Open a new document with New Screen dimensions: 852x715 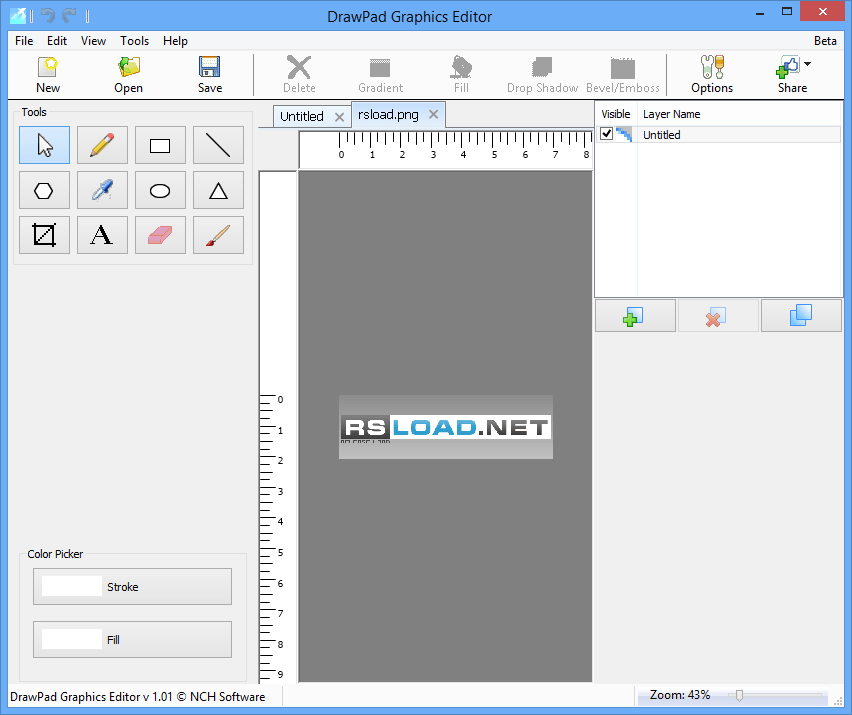pyautogui.click(x=47, y=74)
